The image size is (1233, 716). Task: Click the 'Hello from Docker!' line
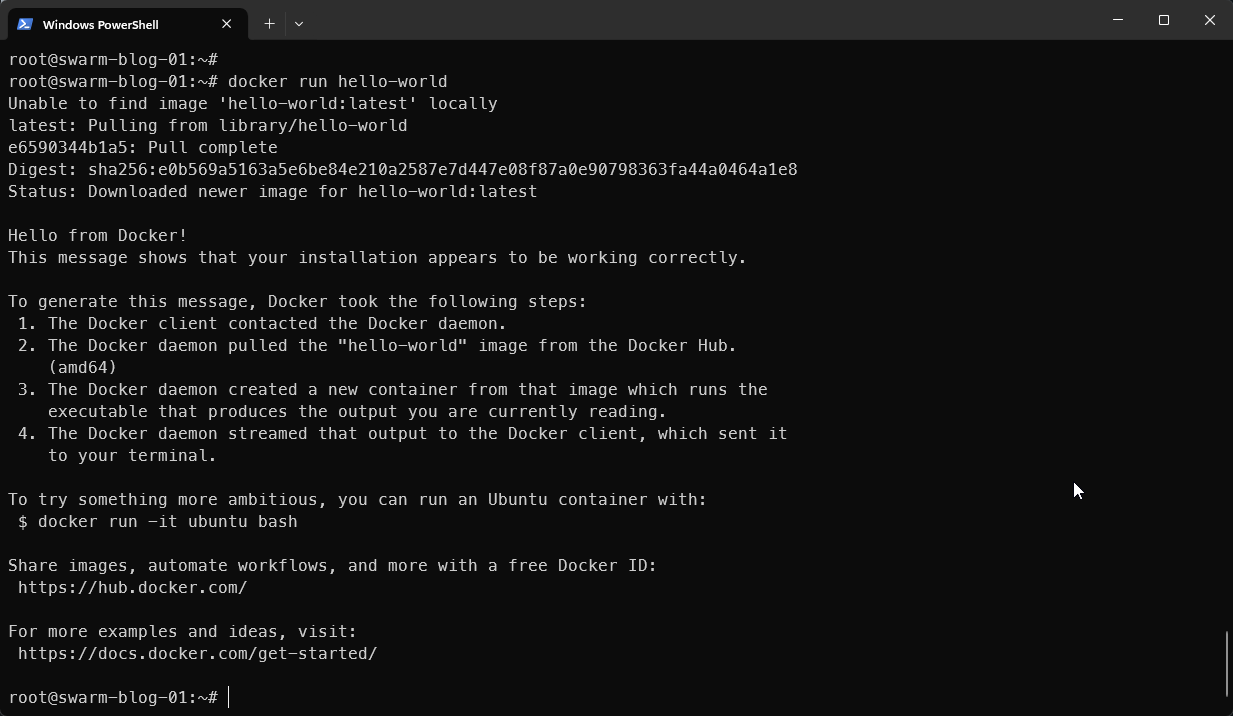[98, 235]
